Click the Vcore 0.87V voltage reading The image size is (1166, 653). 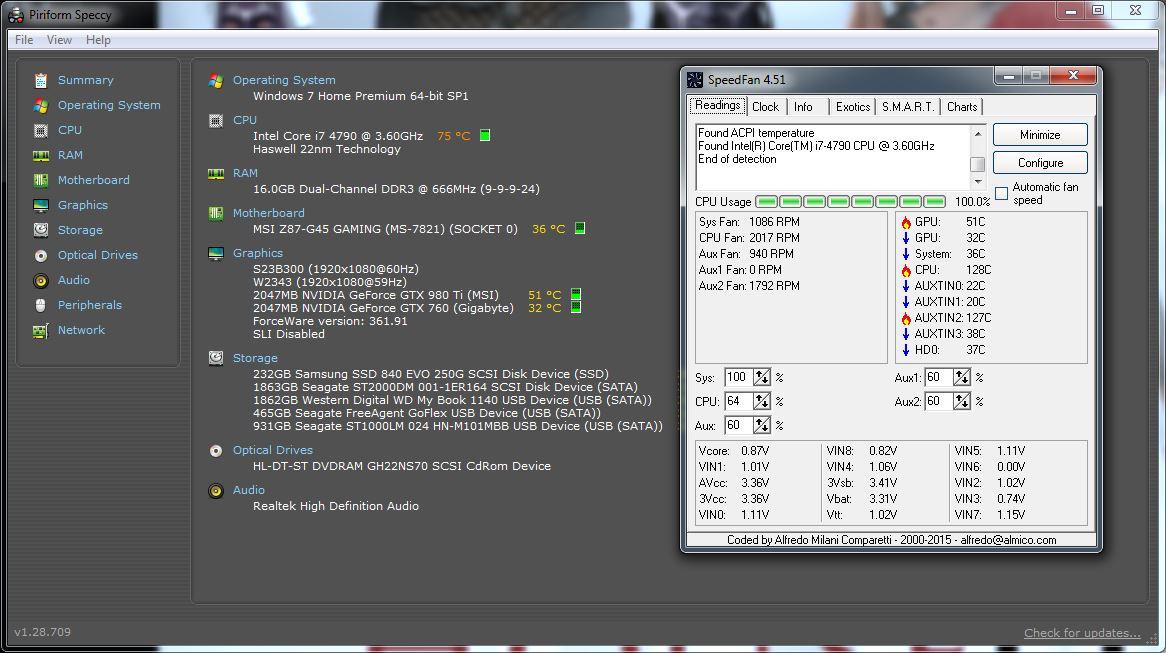pyautogui.click(x=733, y=451)
